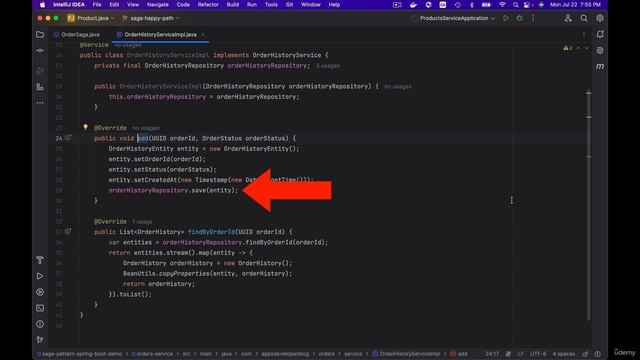The image size is (640, 360).
Task: Open the Commit tool window
Action: (x=40, y=51)
